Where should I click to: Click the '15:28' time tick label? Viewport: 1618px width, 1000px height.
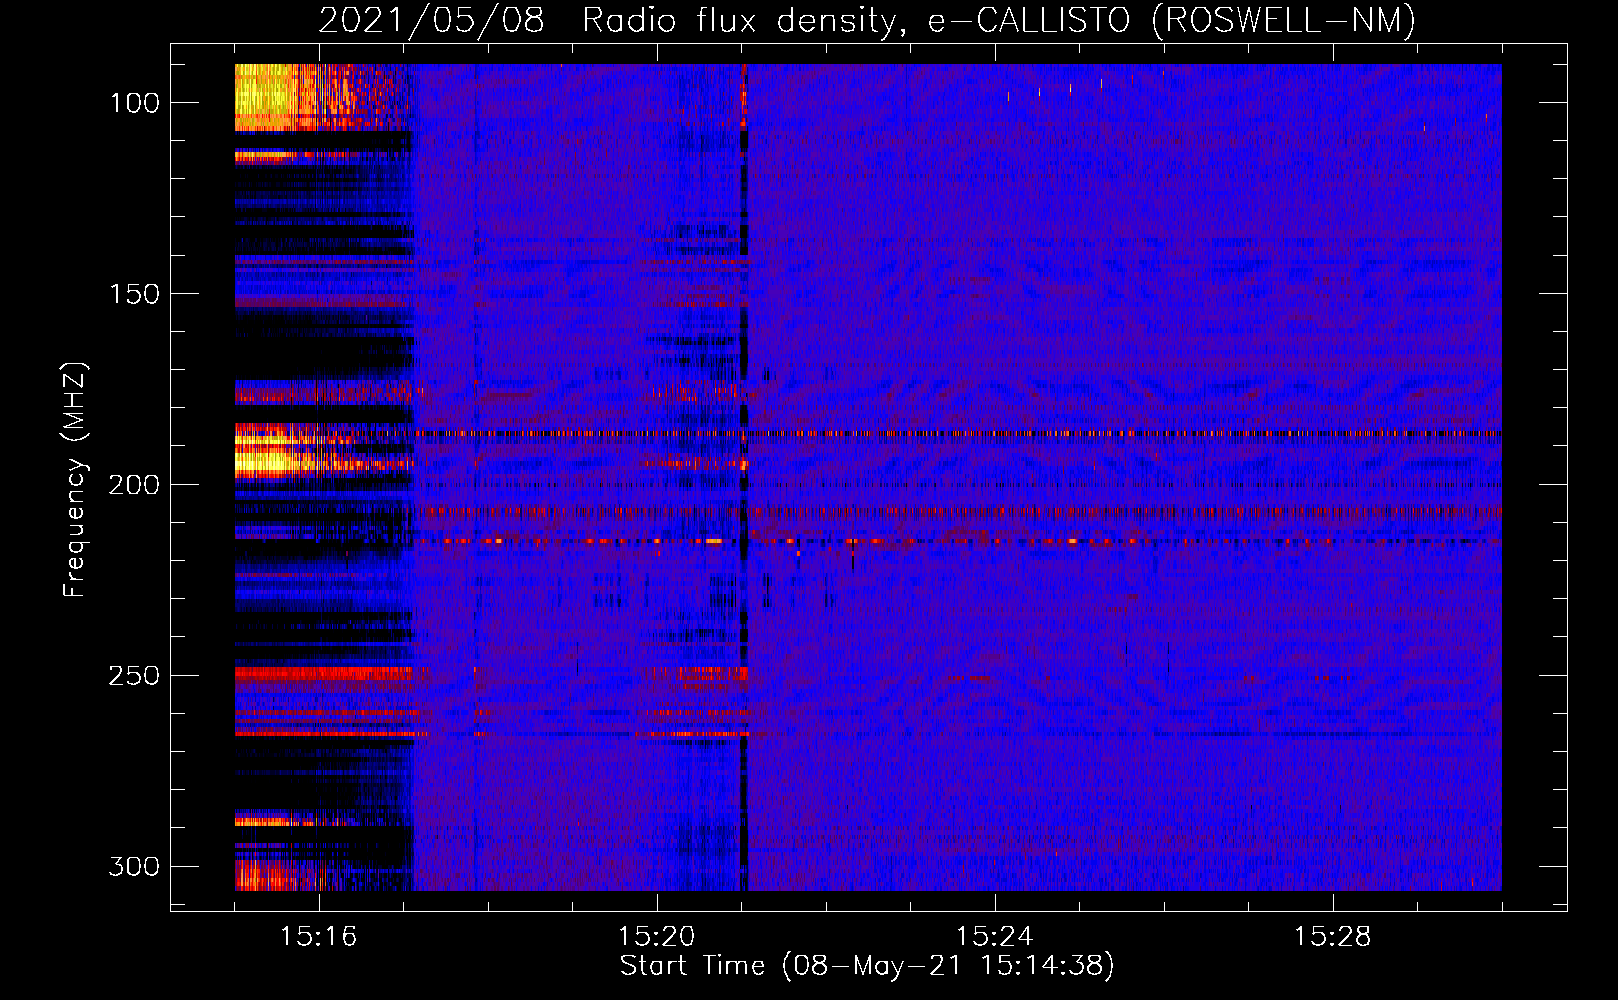click(x=1332, y=937)
